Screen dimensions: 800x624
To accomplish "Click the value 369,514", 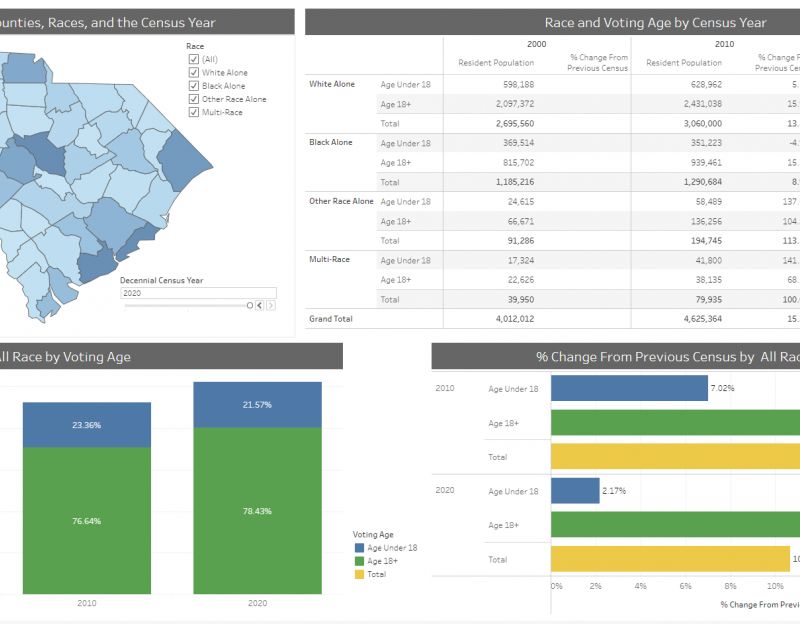I will coord(518,143).
